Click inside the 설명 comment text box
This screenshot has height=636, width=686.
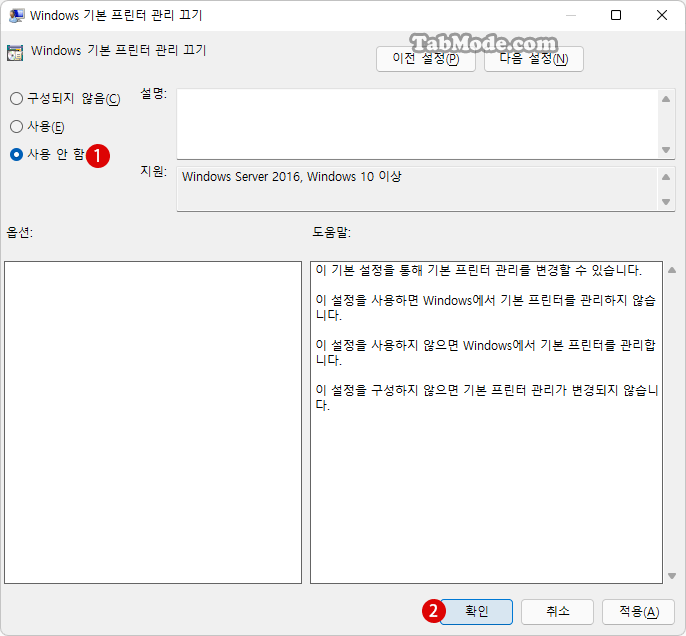(x=418, y=124)
